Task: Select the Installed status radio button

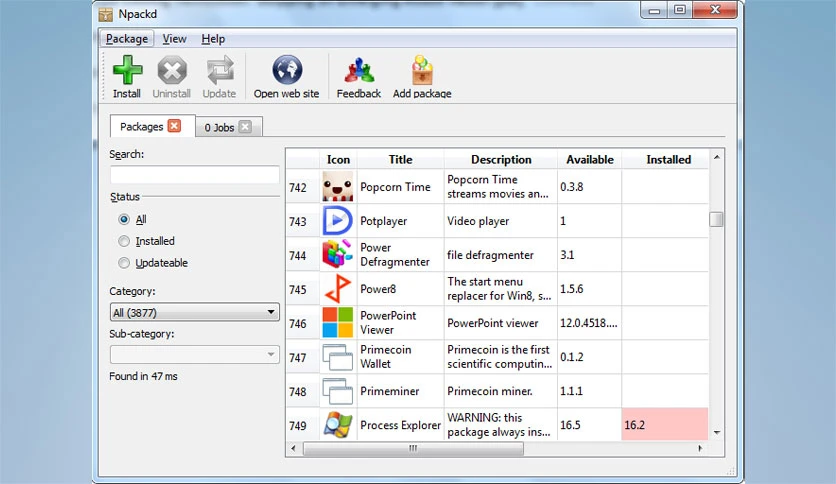Action: click(124, 241)
